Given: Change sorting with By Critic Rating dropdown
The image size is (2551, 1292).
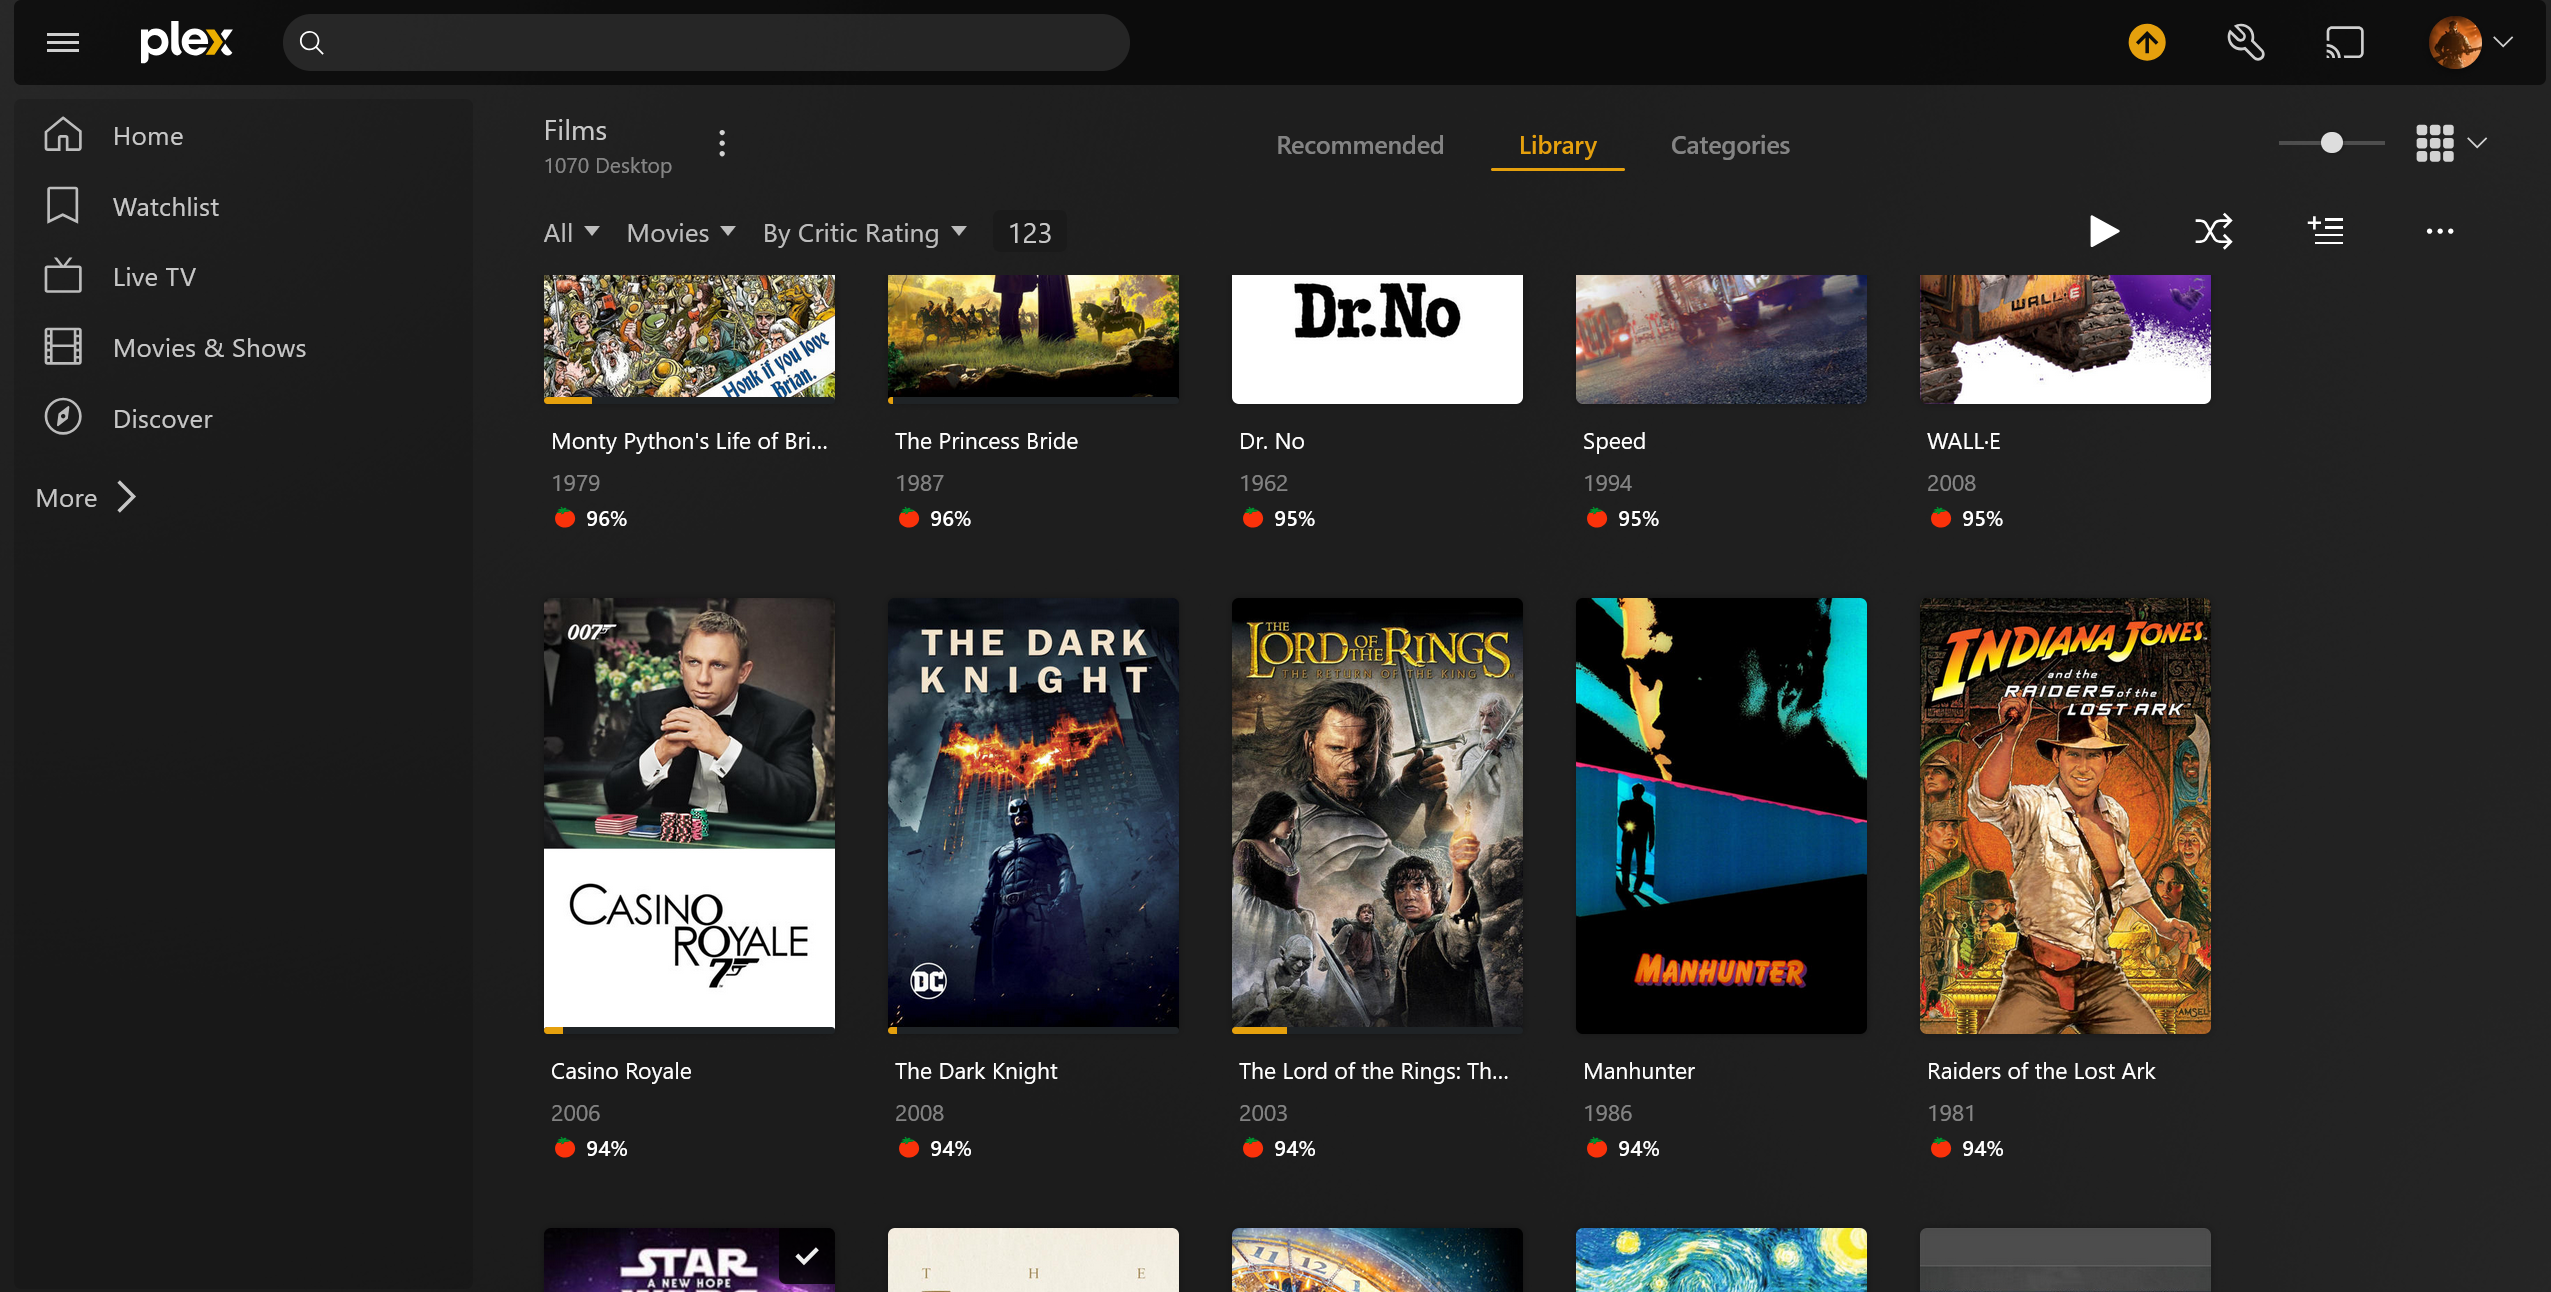Looking at the screenshot, I should [x=864, y=233].
